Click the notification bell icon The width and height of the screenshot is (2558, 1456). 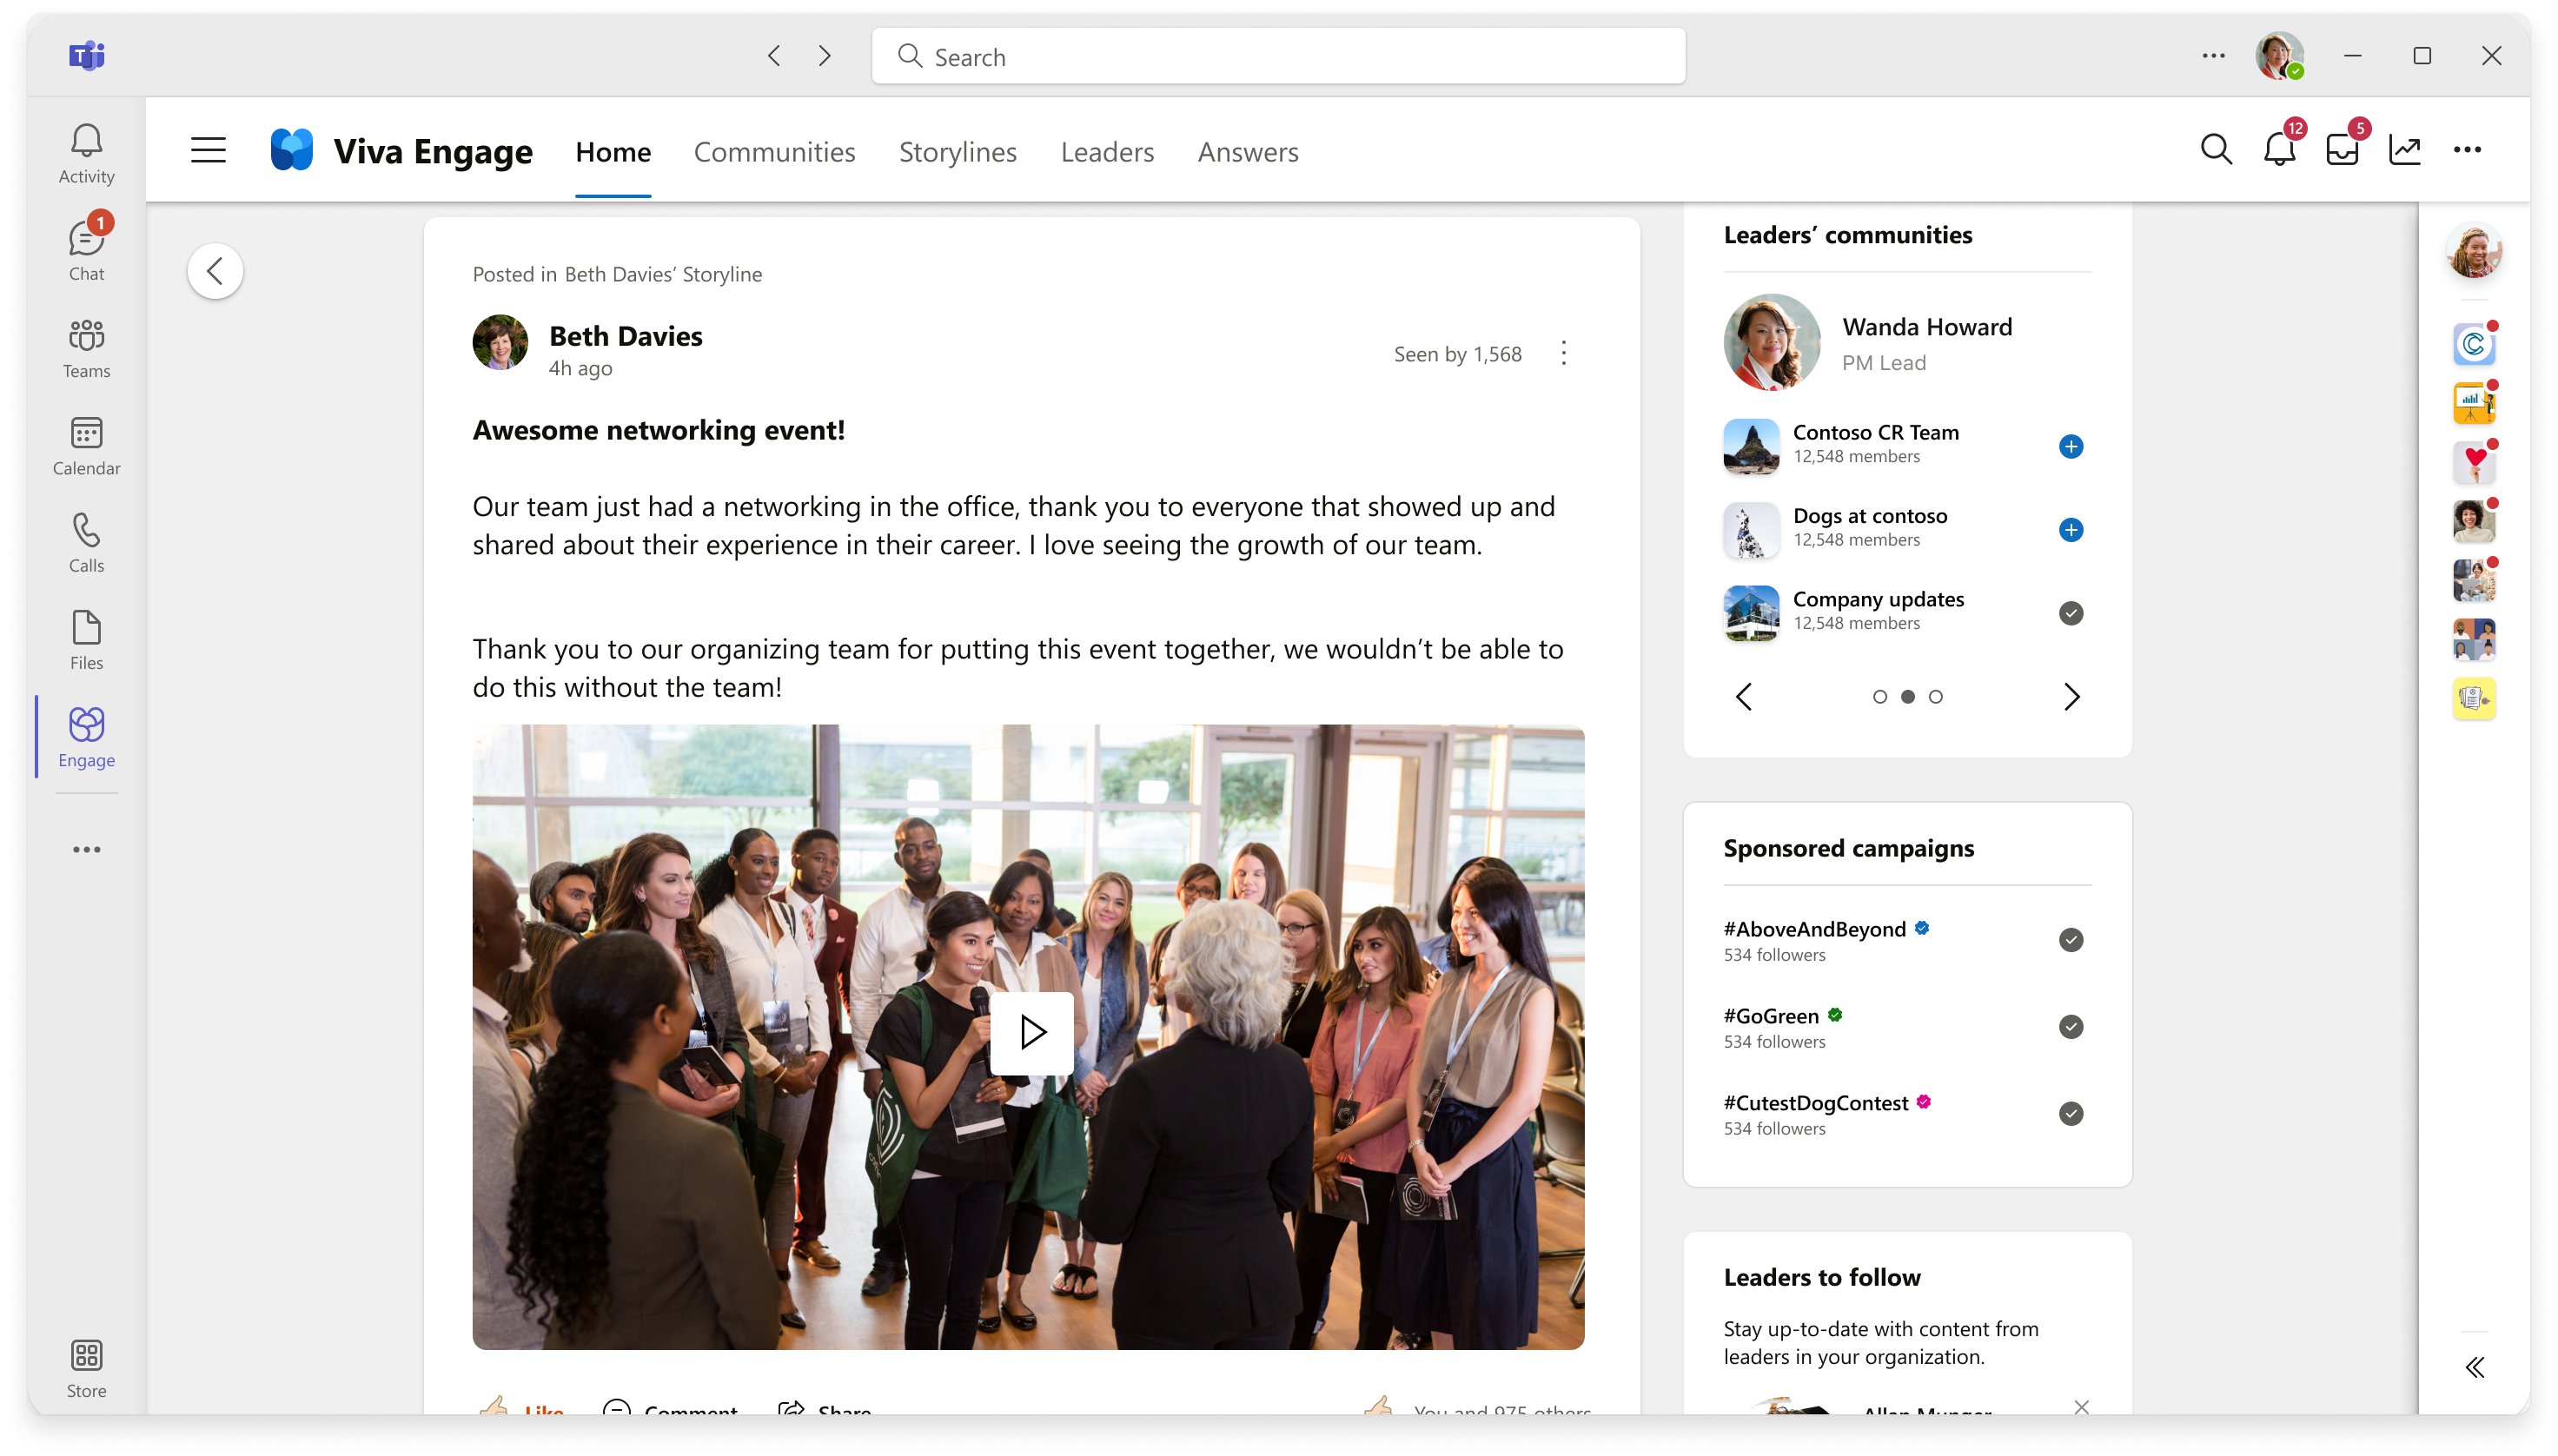(2281, 149)
